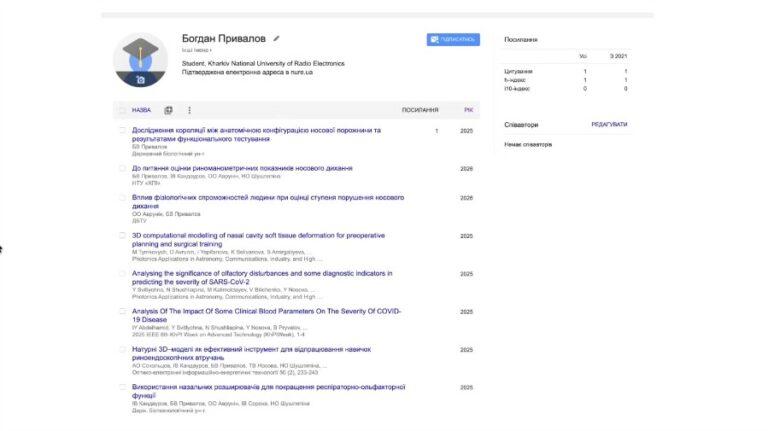Sort by НАЗВА column header
The image size is (768, 431).
[141, 110]
